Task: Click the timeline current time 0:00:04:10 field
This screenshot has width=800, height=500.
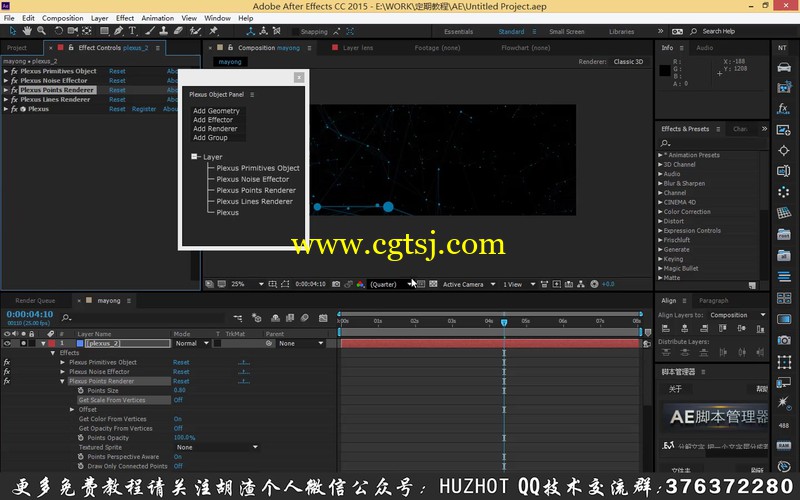Action: pyautogui.click(x=30, y=314)
